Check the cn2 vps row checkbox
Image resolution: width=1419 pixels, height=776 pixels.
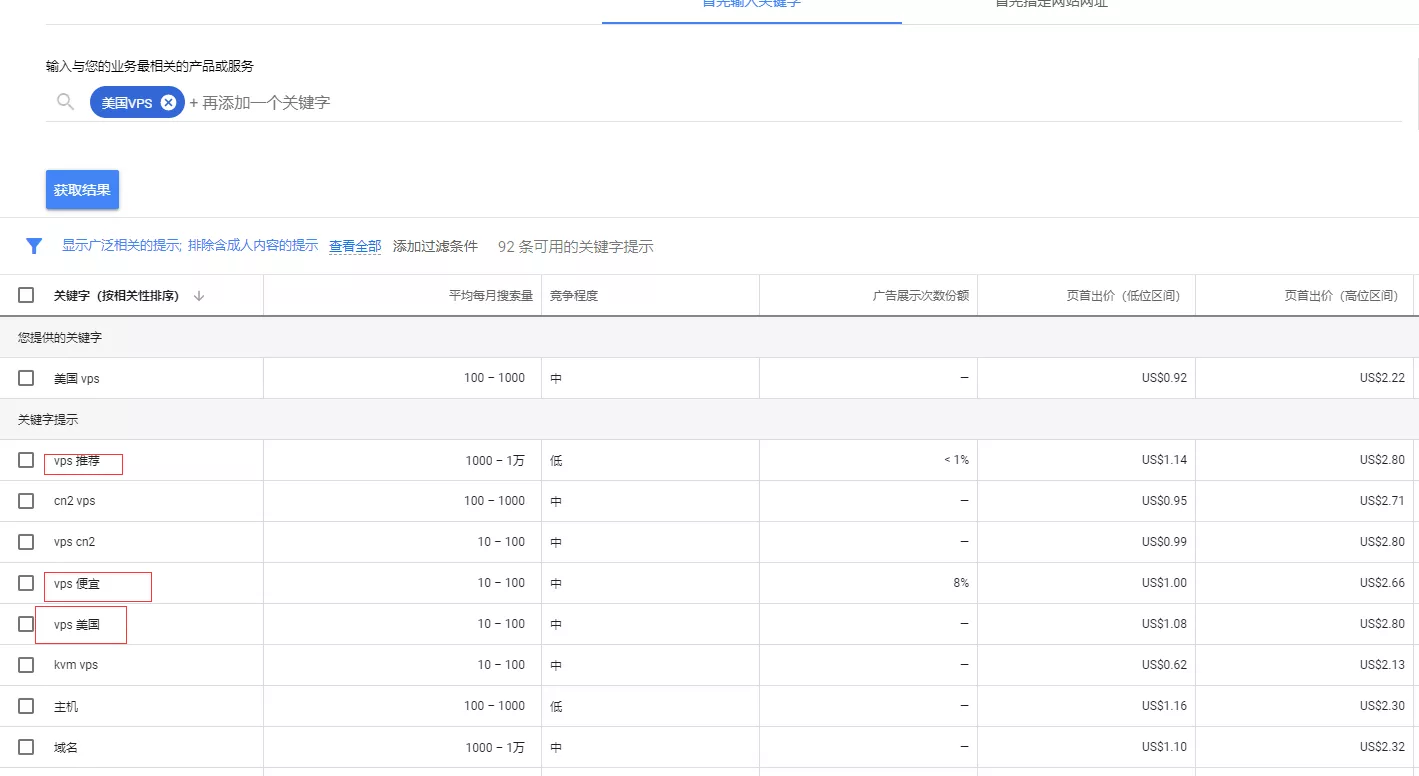pyautogui.click(x=26, y=501)
